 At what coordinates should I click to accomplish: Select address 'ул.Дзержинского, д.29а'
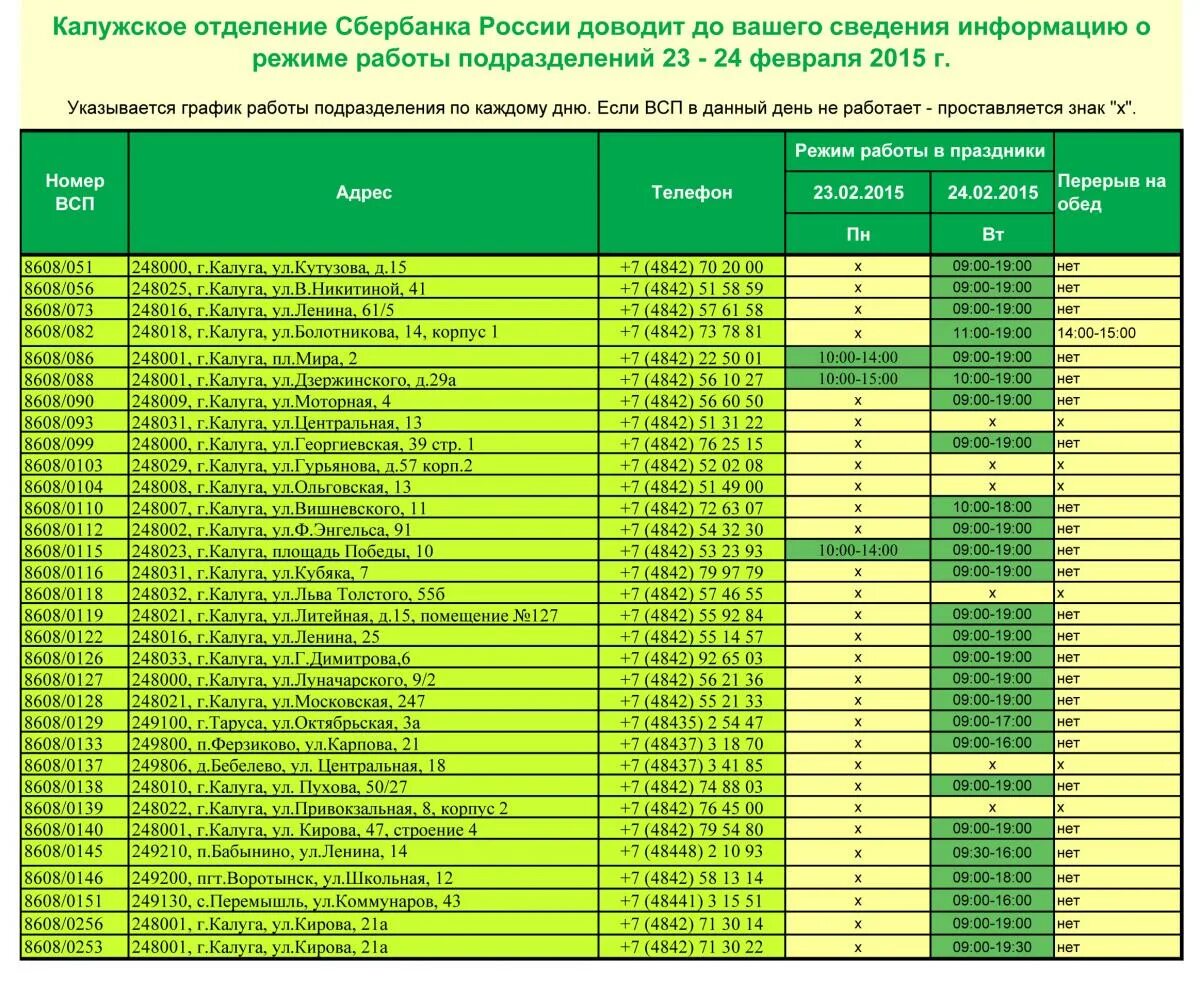tap(365, 380)
